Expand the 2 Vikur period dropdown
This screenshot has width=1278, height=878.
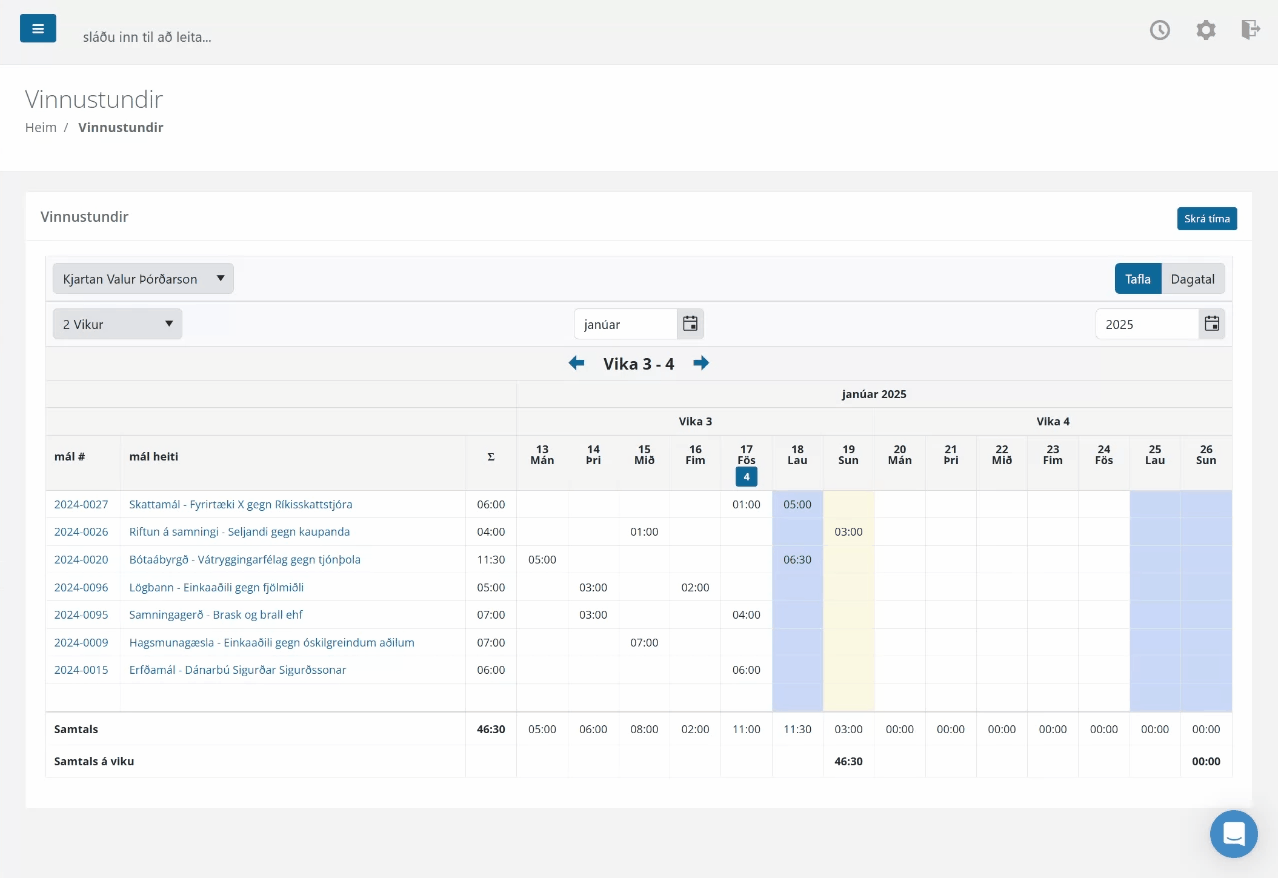point(118,324)
